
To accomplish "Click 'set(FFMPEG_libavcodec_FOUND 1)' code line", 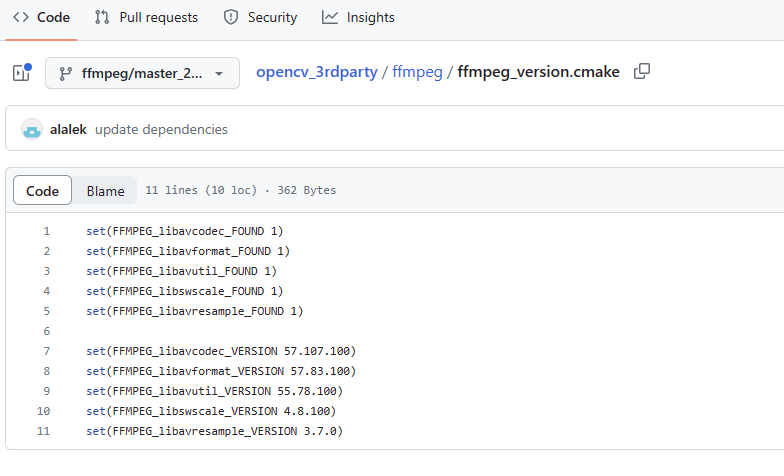I will pyautogui.click(x=184, y=231).
